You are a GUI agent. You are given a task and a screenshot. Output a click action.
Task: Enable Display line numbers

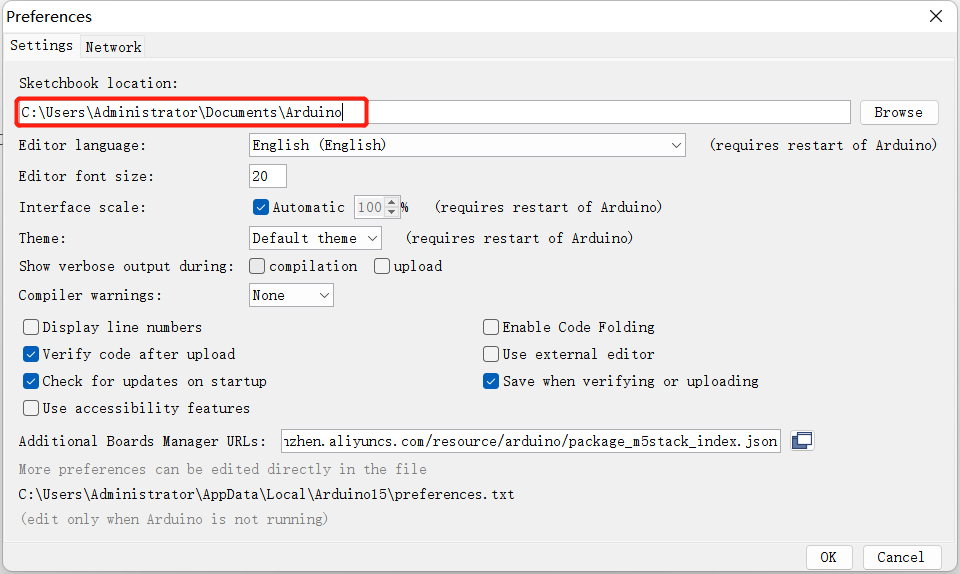coord(31,327)
